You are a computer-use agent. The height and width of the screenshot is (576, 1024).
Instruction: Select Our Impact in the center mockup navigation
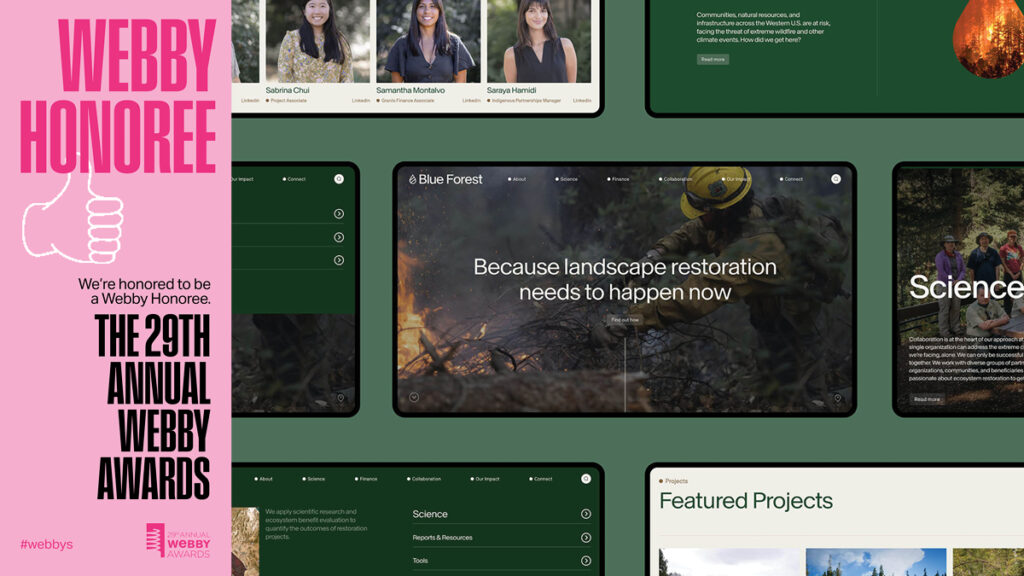[736, 179]
